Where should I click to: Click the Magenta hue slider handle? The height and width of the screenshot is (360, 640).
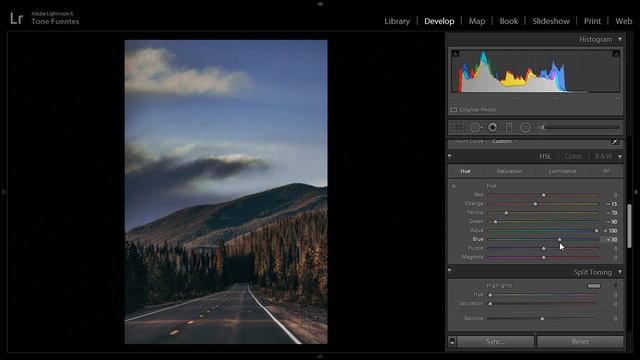click(543, 258)
